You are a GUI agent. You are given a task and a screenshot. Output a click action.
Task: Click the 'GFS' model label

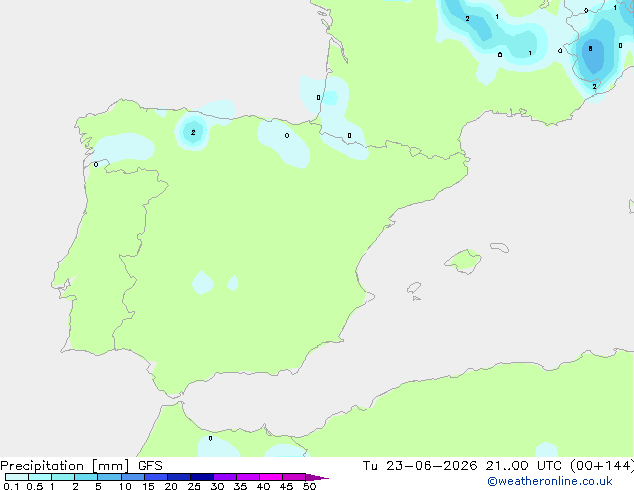(x=150, y=466)
